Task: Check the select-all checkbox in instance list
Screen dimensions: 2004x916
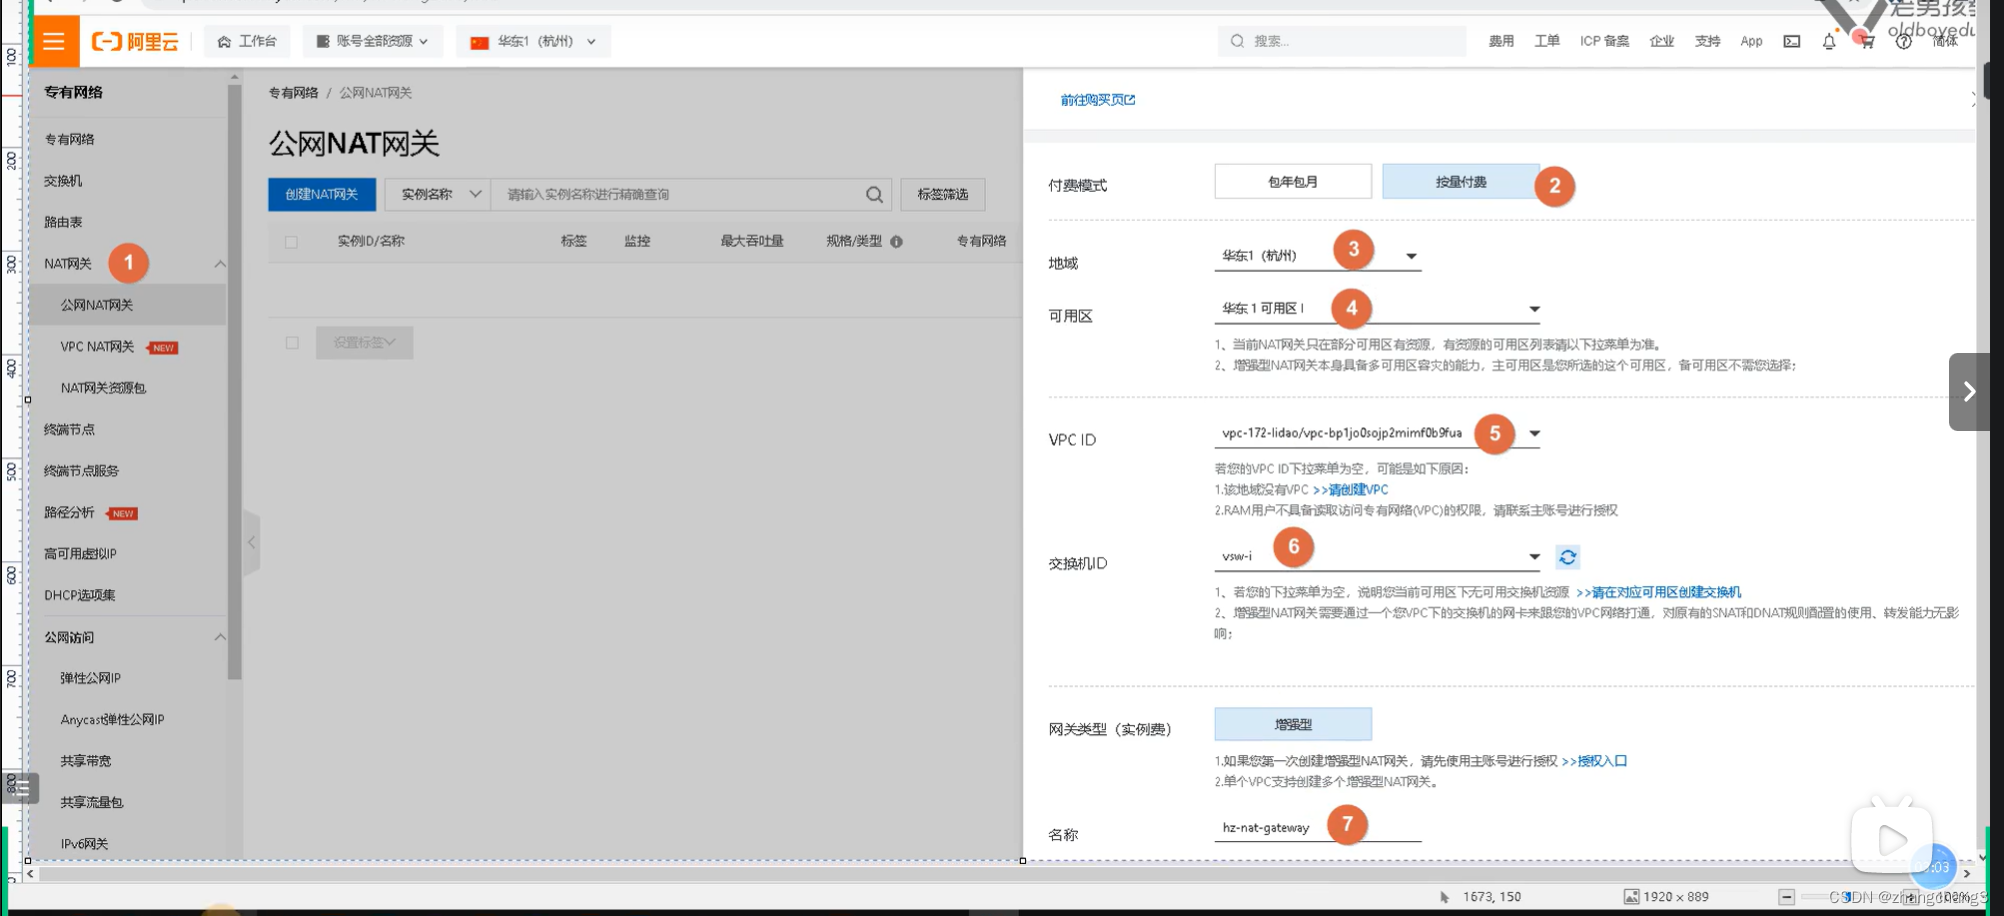Action: [x=291, y=240]
